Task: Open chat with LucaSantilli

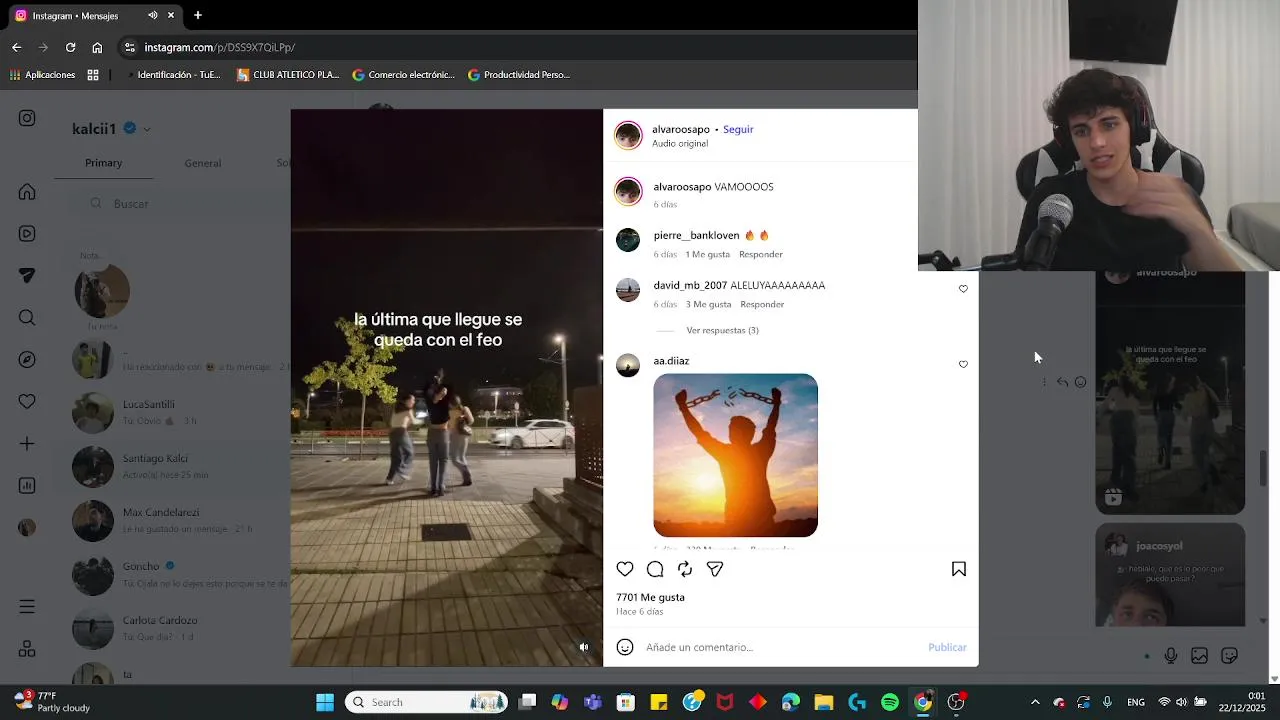Action: (180, 412)
